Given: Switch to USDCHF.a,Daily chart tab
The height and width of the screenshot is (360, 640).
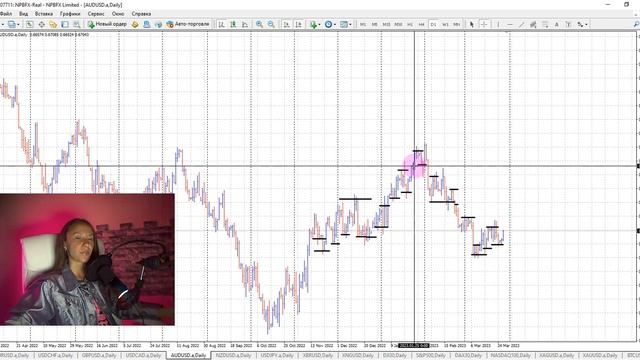Looking at the screenshot, I should click(x=56, y=356).
